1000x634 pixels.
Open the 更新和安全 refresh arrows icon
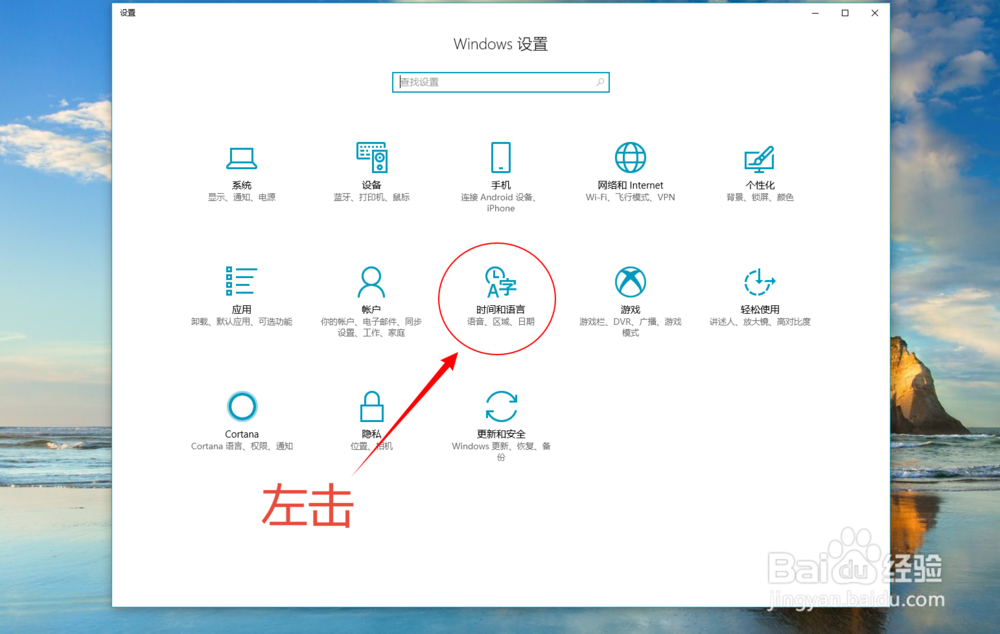point(501,406)
